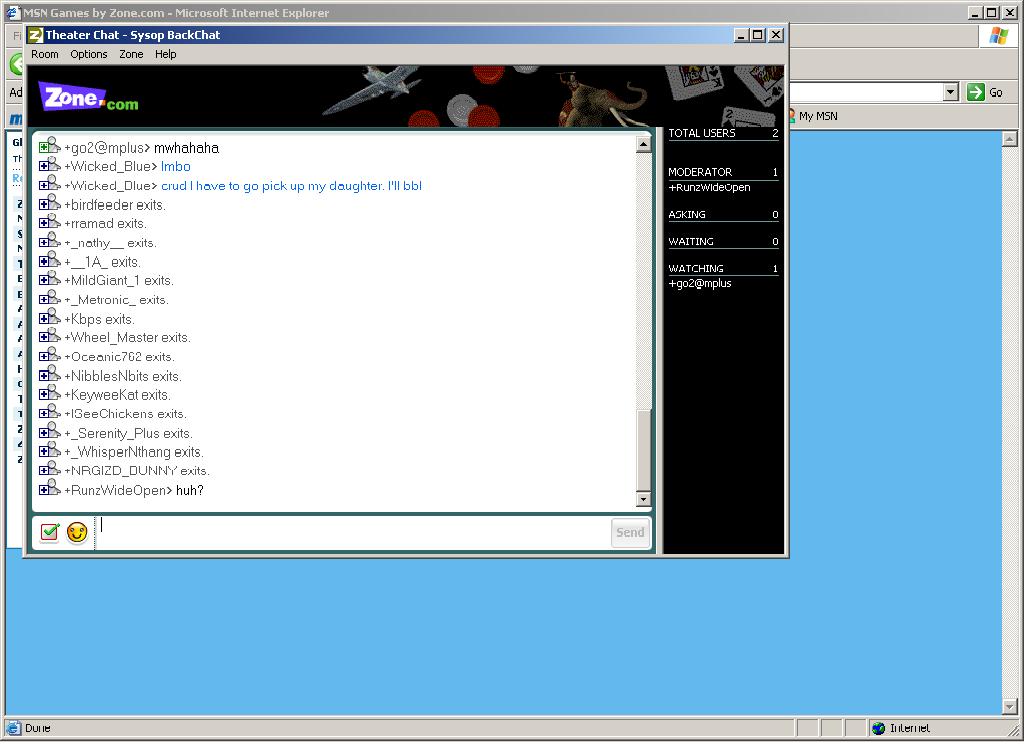The height and width of the screenshot is (744, 1024).
Task: Click user icon beside ISeeChickens exits line
Action: pyautogui.click(x=50, y=412)
